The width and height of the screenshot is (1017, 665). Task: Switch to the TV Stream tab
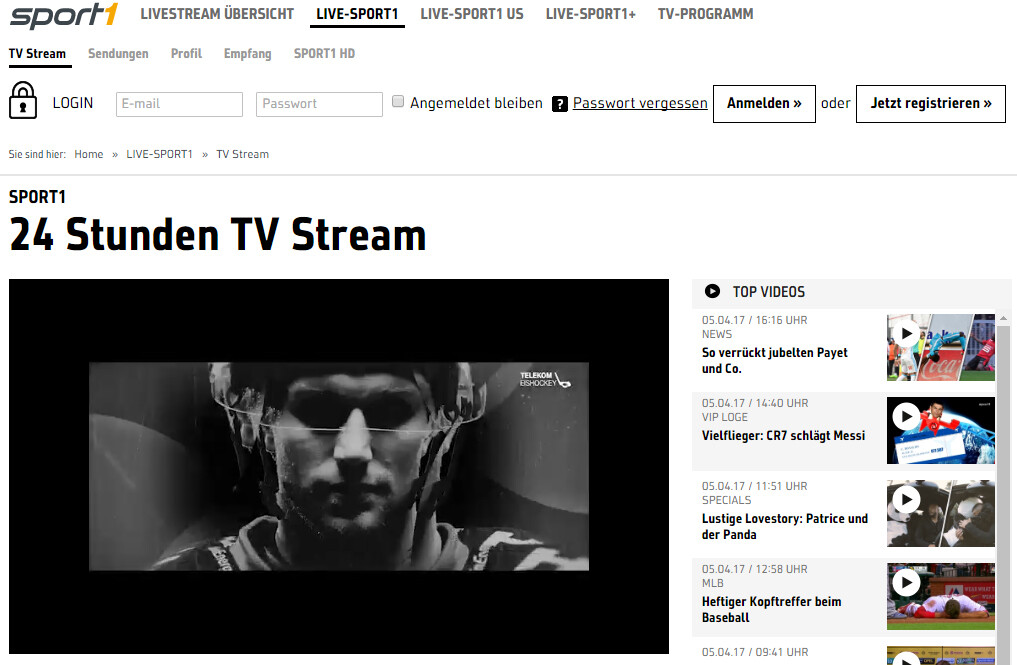pos(38,54)
